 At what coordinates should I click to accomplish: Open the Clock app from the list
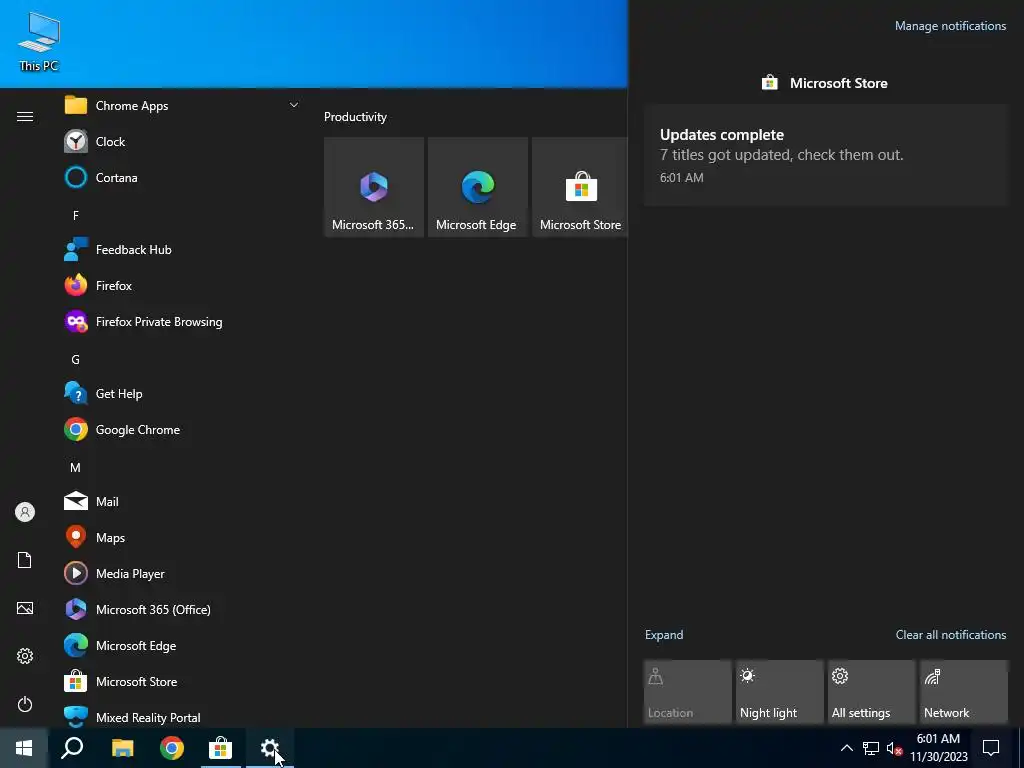pos(182,142)
